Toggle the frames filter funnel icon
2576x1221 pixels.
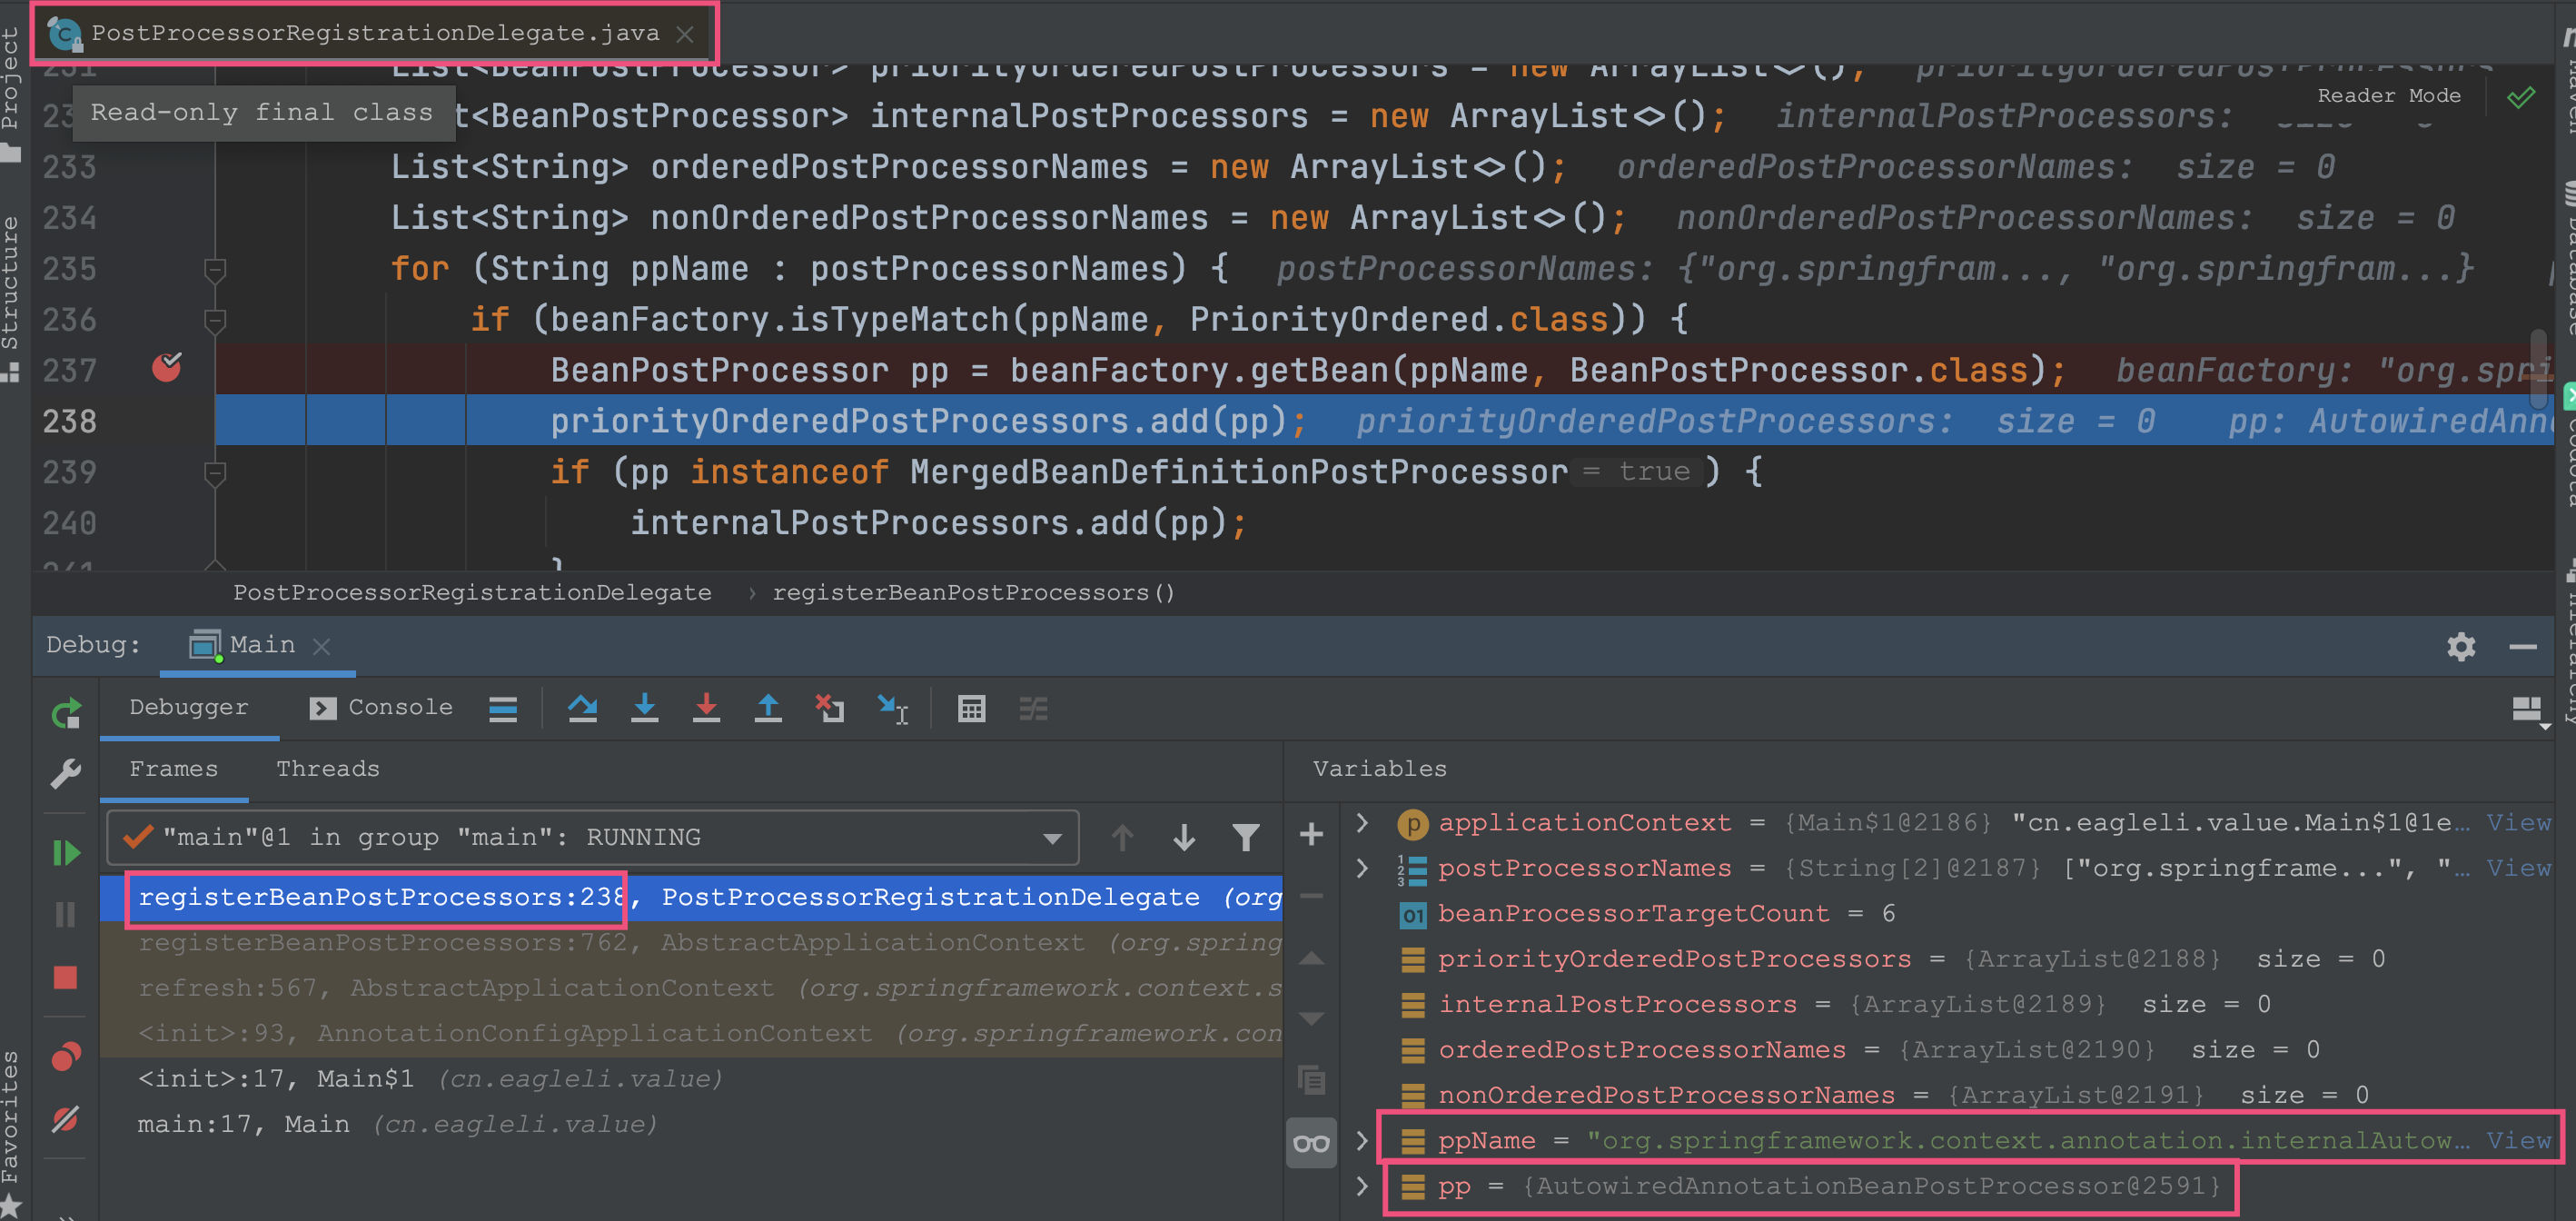(x=1245, y=837)
